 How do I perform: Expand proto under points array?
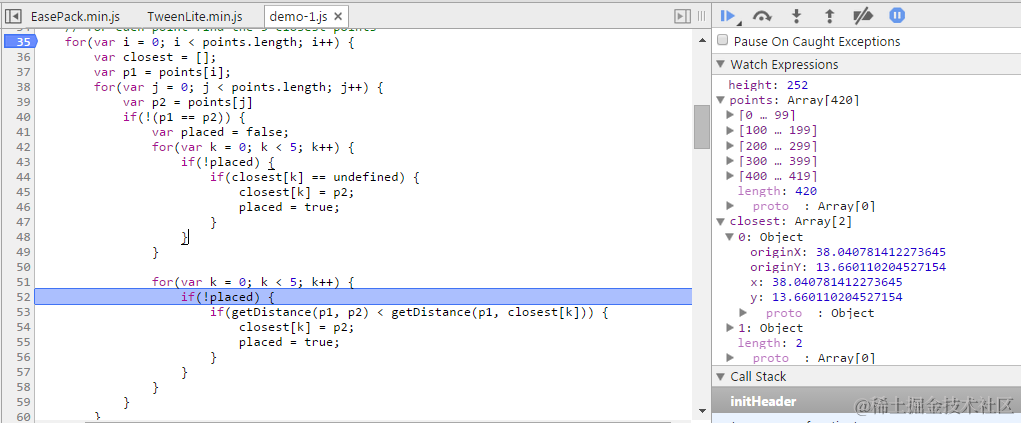[731, 206]
